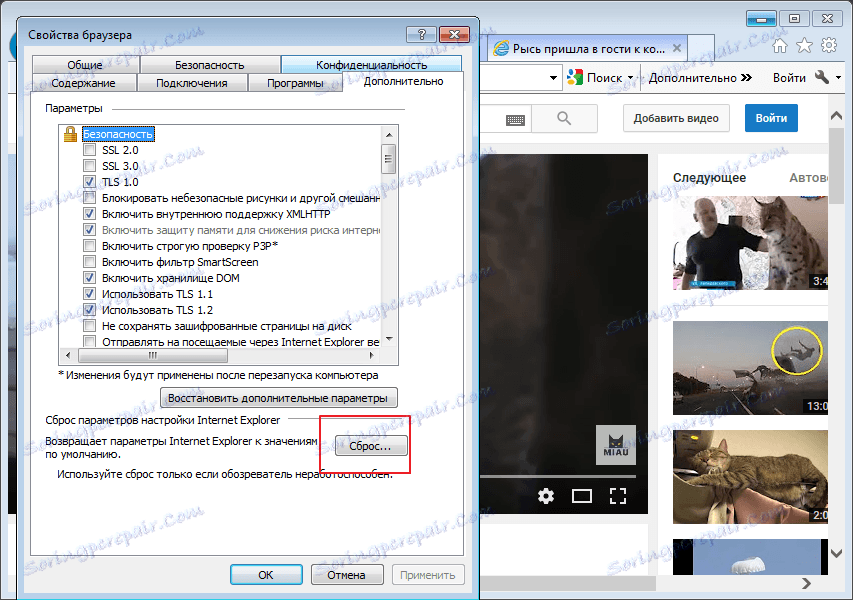Screen dimensions: 853x600
Task: Click the Сброс... button
Action: pyautogui.click(x=370, y=446)
